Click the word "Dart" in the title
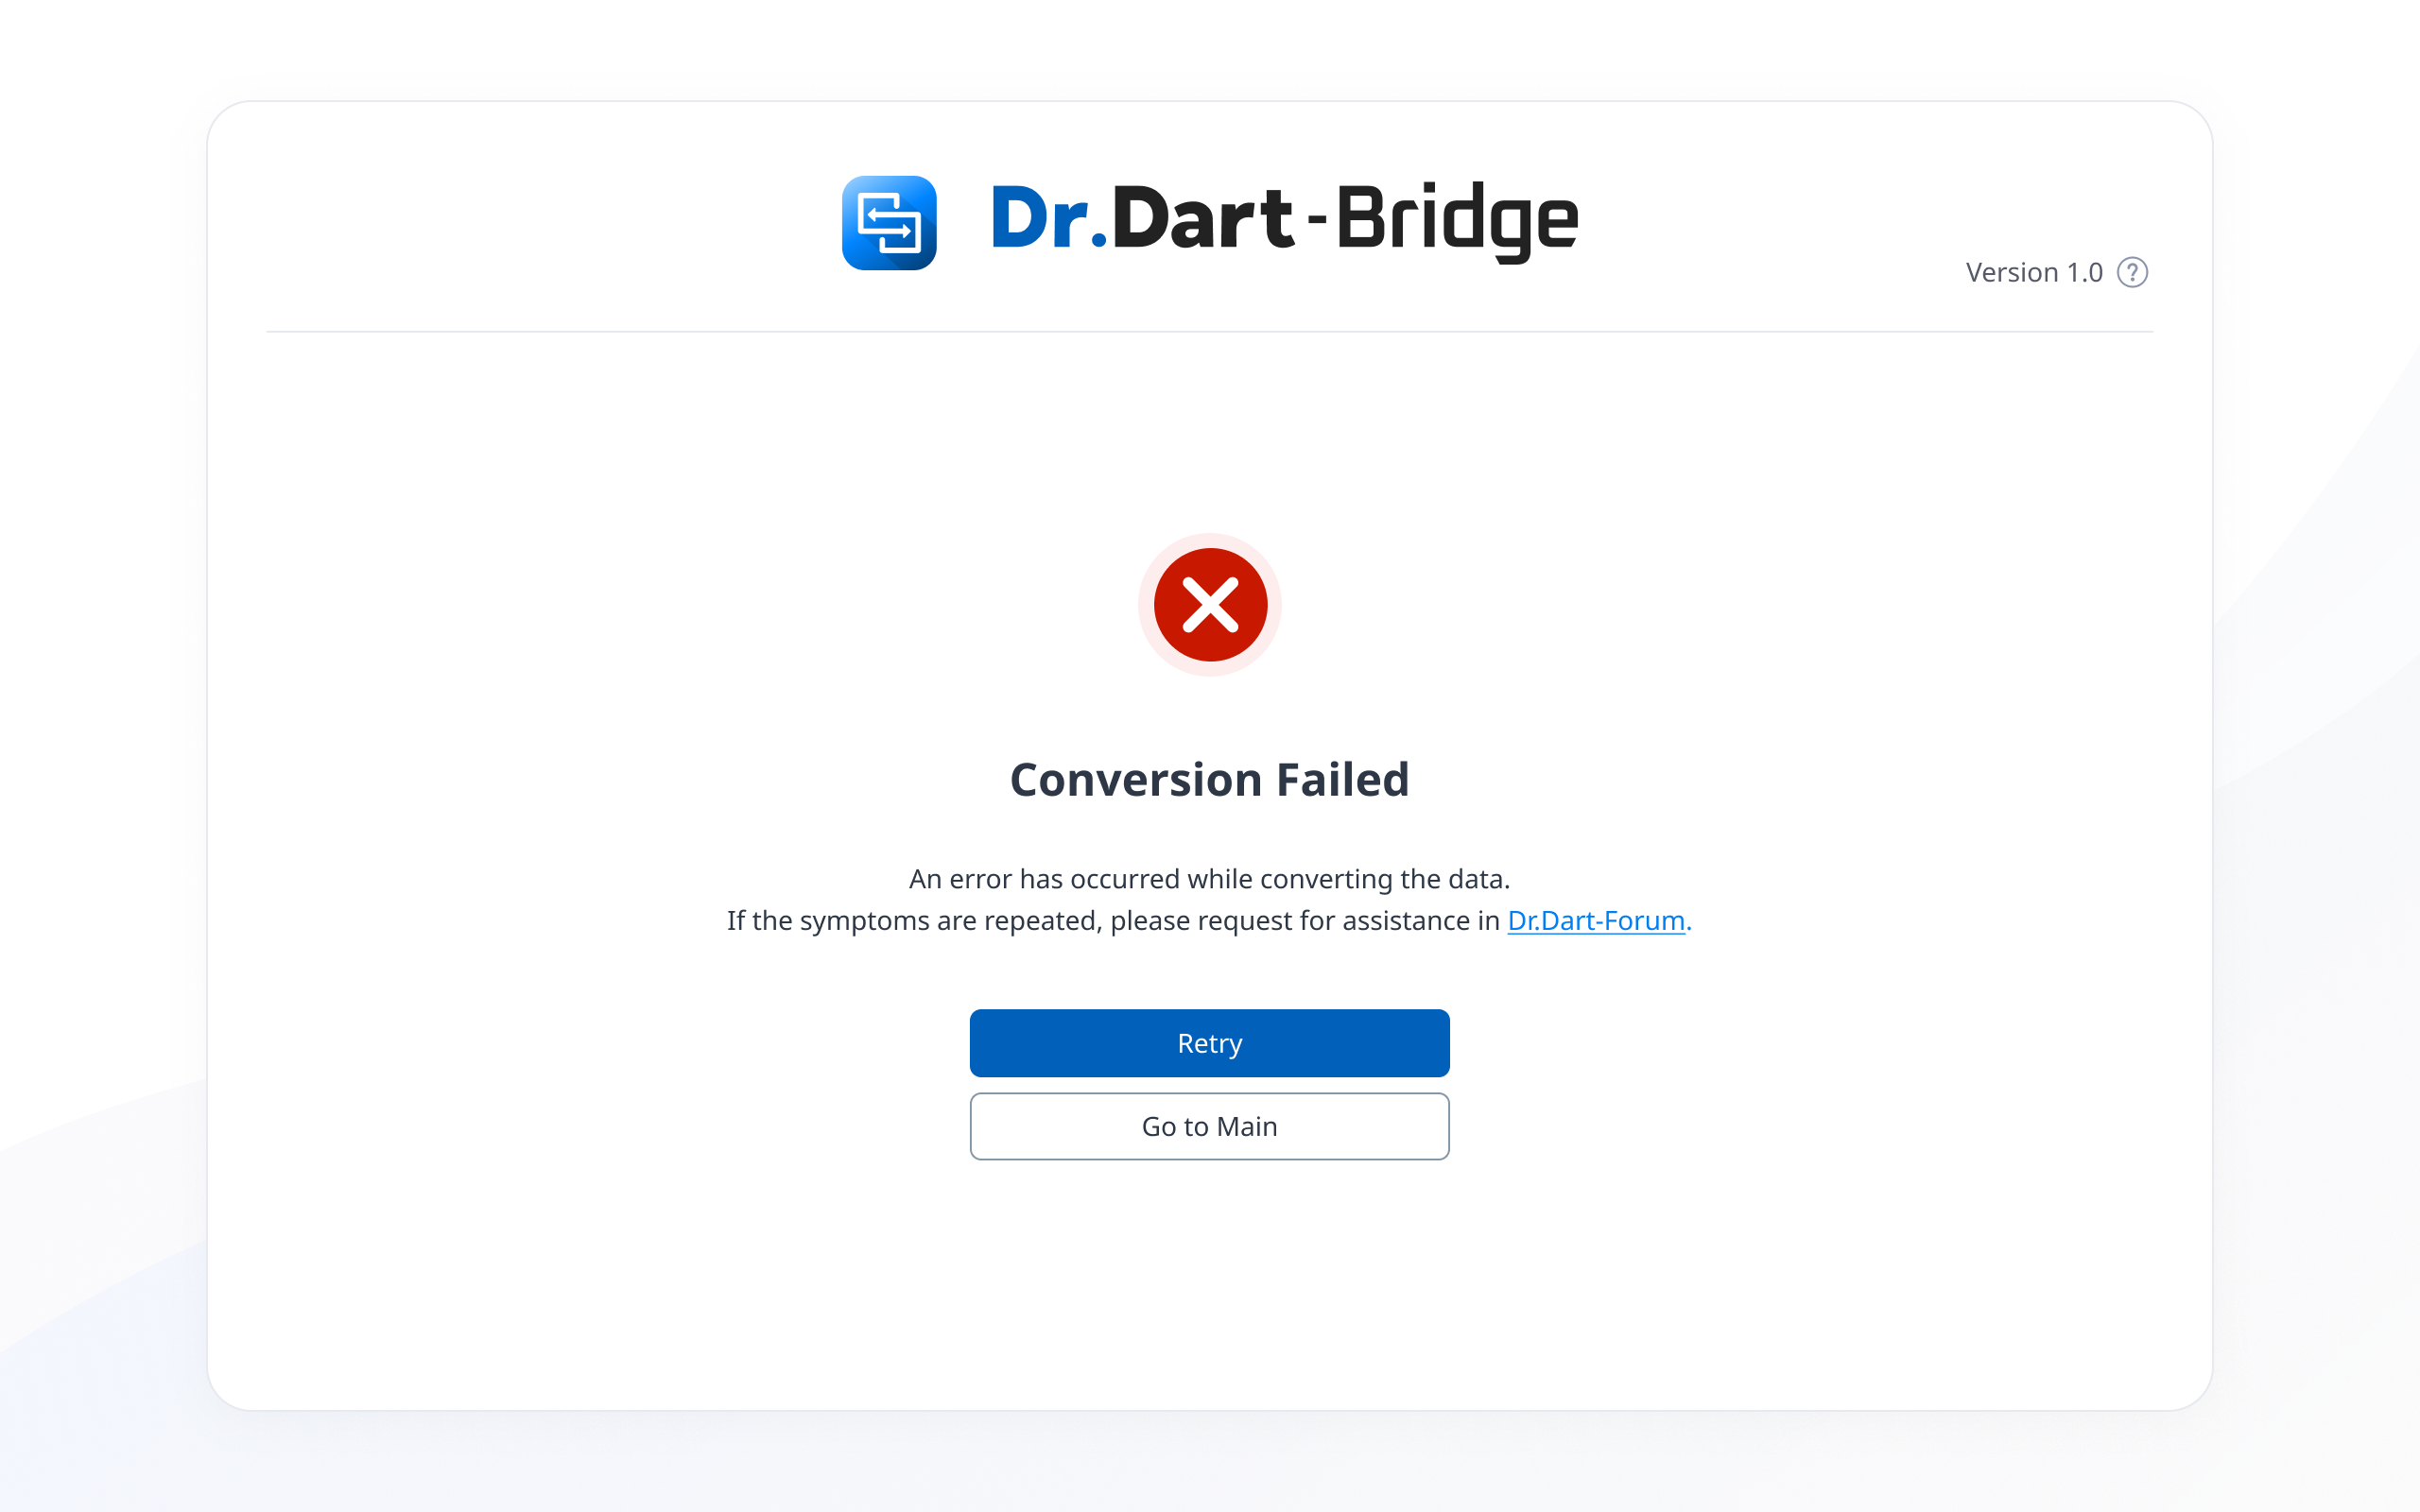 click(1201, 218)
